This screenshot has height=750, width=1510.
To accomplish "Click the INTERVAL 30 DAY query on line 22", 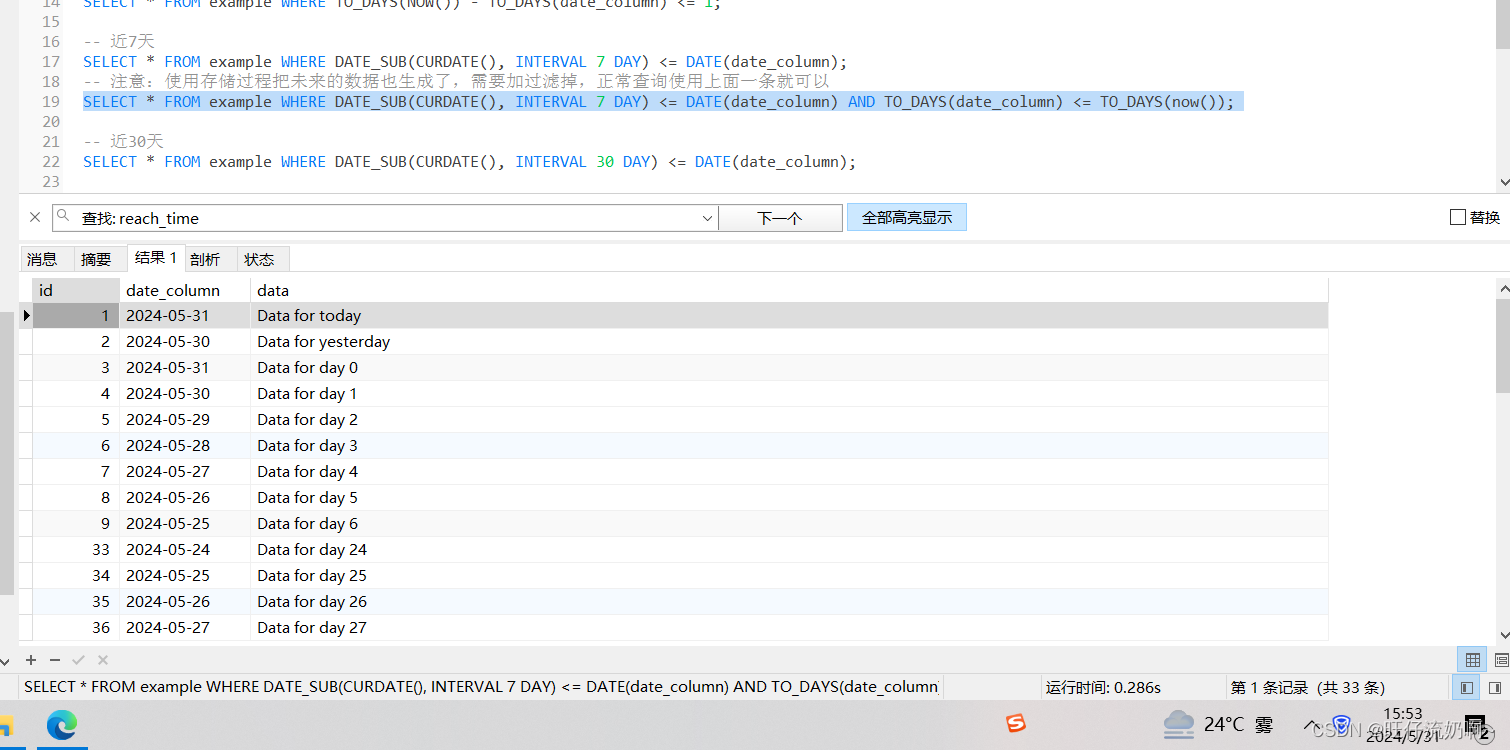I will click(x=470, y=162).
